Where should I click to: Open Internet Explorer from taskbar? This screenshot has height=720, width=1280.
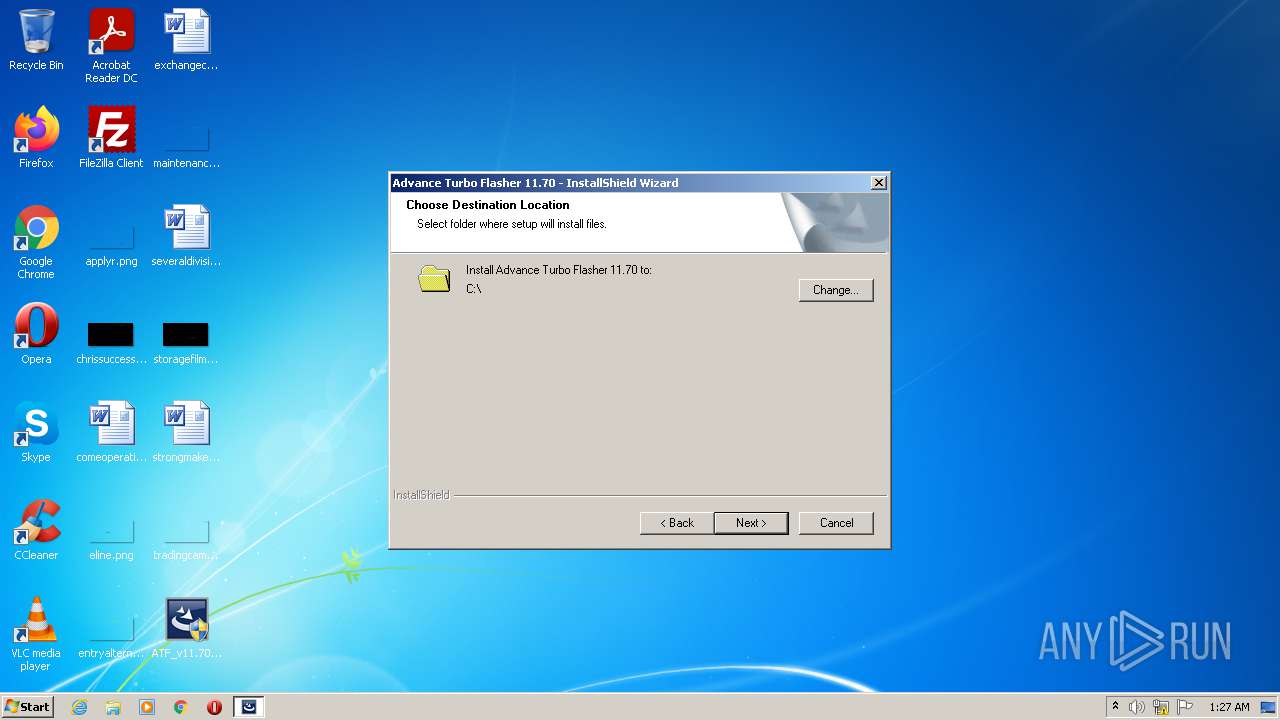tap(79, 707)
